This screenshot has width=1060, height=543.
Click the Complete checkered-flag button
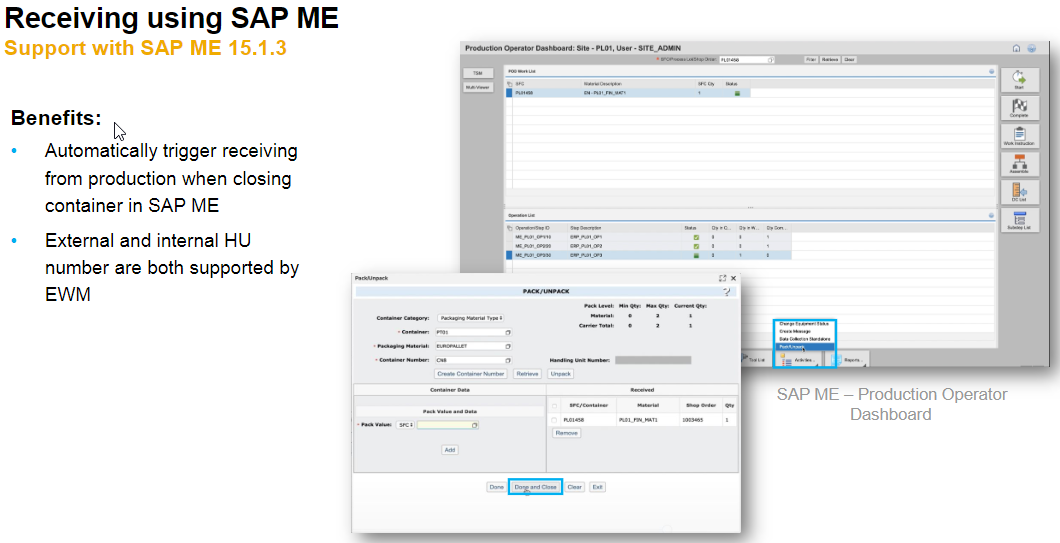pos(1019,109)
